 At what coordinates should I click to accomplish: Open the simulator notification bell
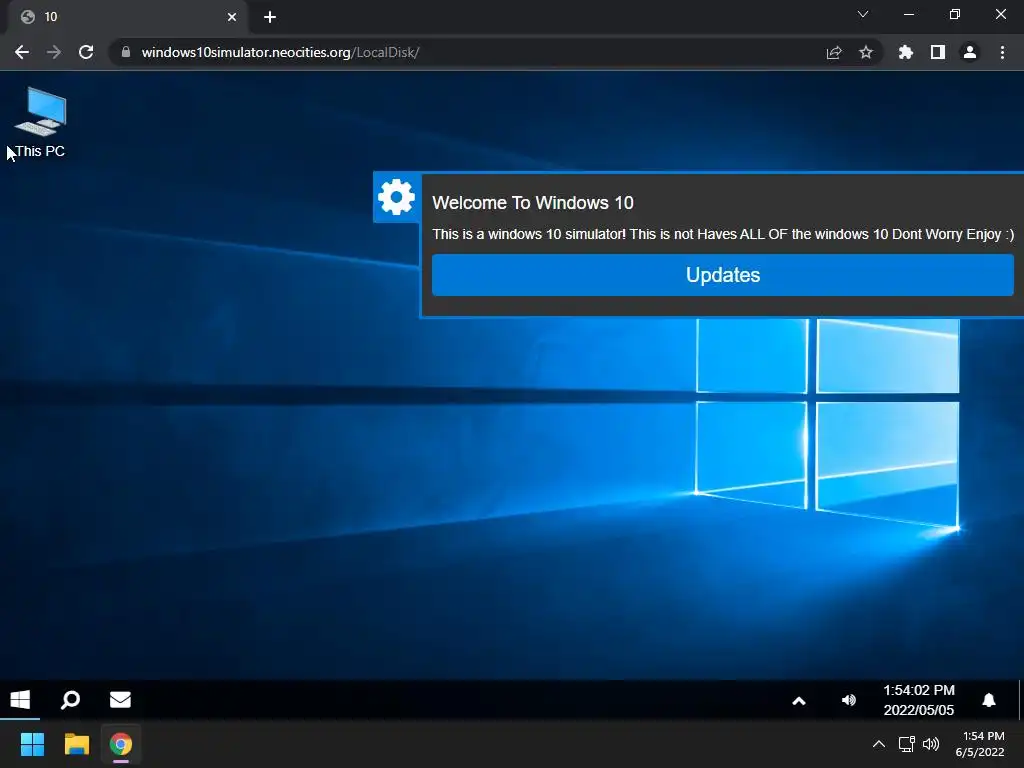point(989,700)
